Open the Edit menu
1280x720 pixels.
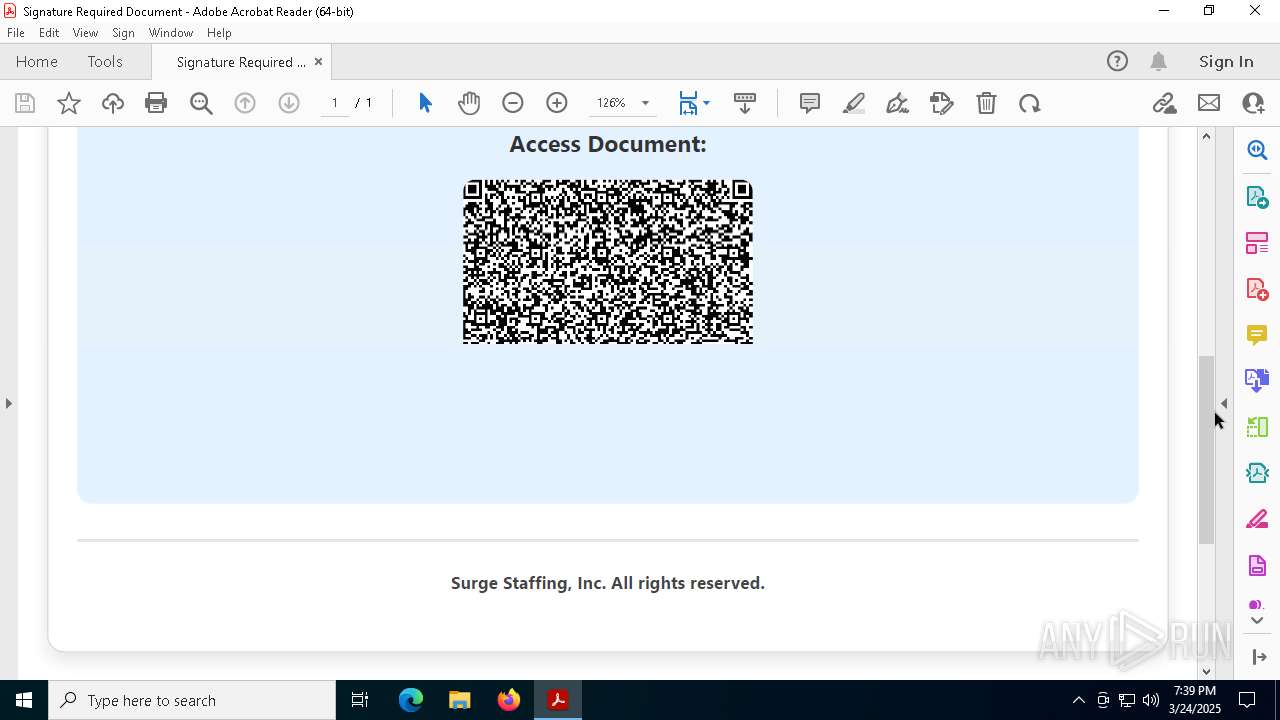pyautogui.click(x=49, y=32)
